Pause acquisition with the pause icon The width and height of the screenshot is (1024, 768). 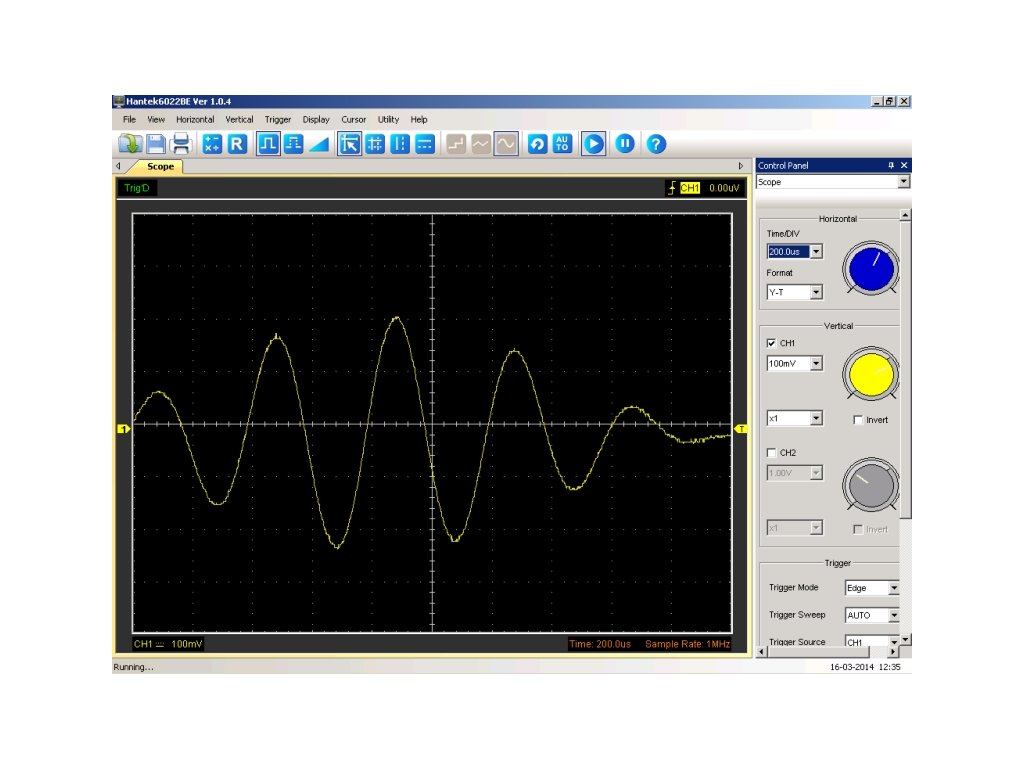(624, 144)
